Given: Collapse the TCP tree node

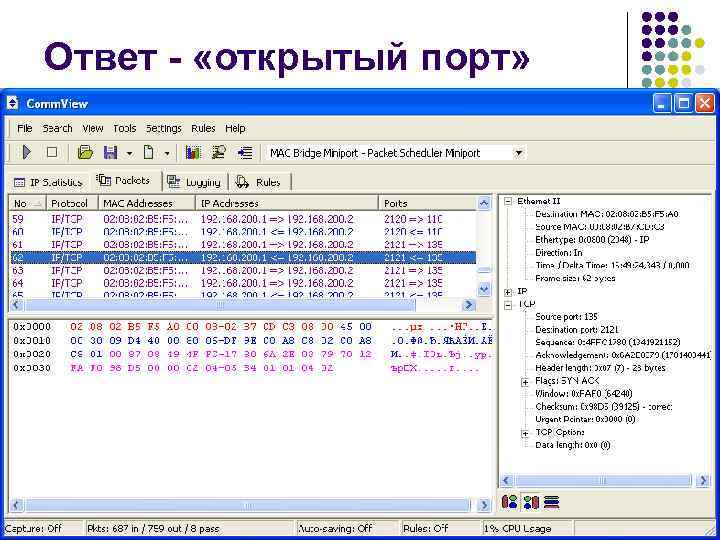Looking at the screenshot, I should 508,304.
